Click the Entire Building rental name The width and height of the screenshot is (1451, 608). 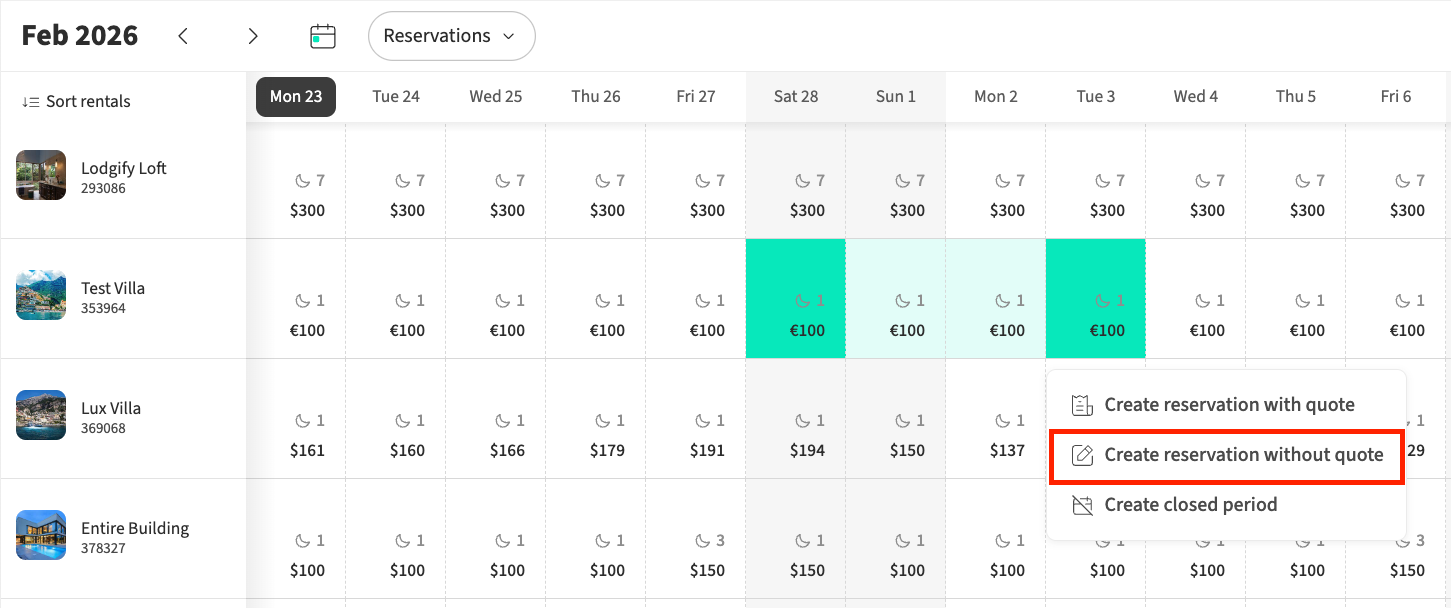(135, 528)
